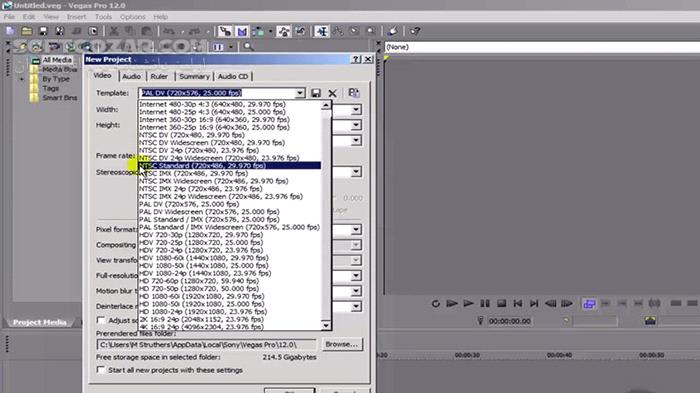Select NTSC Standard (720x486, 29.970 fps)
This screenshot has width=700, height=393.
[229, 166]
